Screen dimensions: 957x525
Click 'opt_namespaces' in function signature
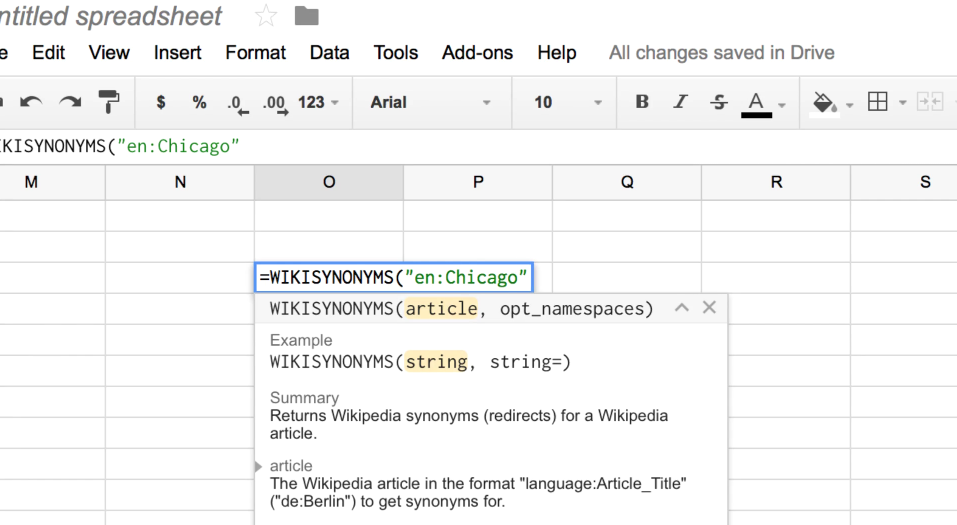[x=571, y=310]
